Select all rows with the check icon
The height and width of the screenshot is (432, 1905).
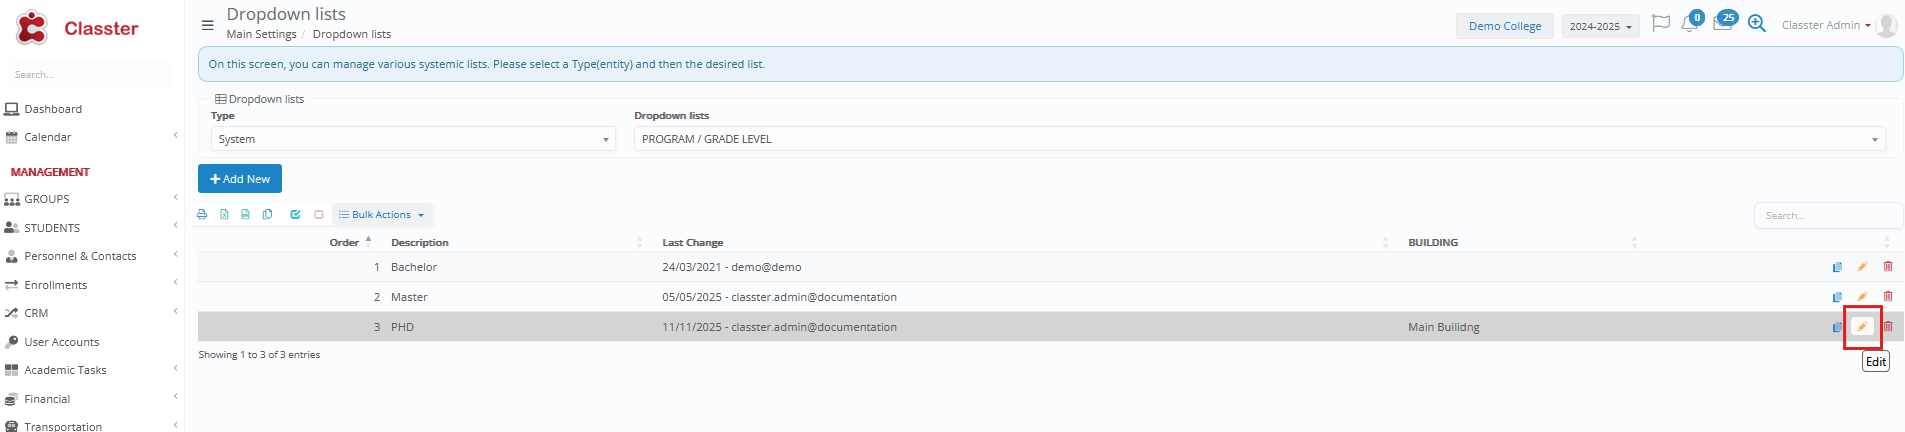coord(295,215)
